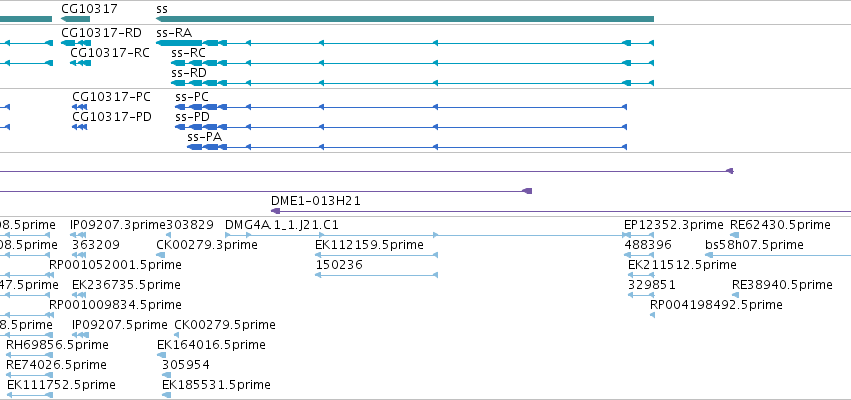Select the CG10317-PD label

[112, 117]
